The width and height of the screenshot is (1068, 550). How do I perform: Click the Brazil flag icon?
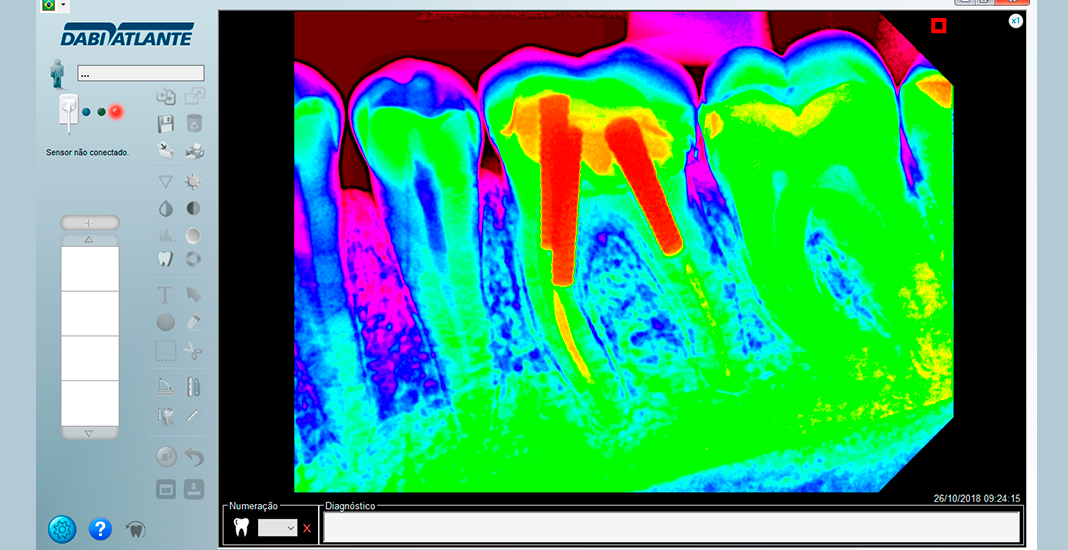(49, 5)
